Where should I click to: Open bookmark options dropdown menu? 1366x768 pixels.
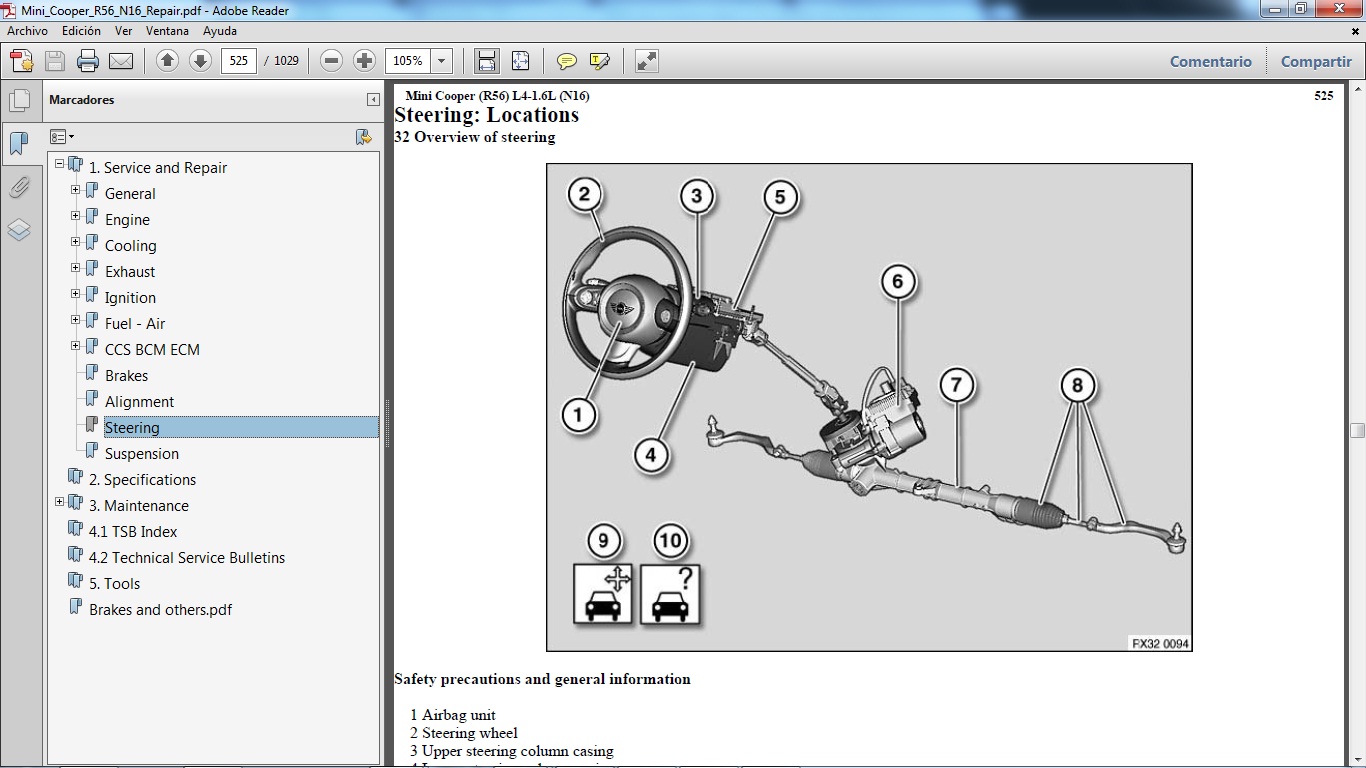62,137
